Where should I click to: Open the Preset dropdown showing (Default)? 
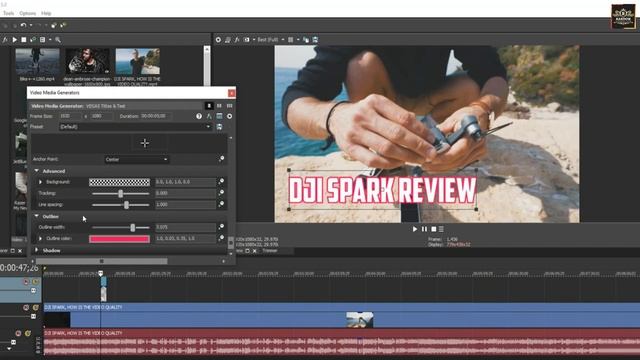coord(136,127)
